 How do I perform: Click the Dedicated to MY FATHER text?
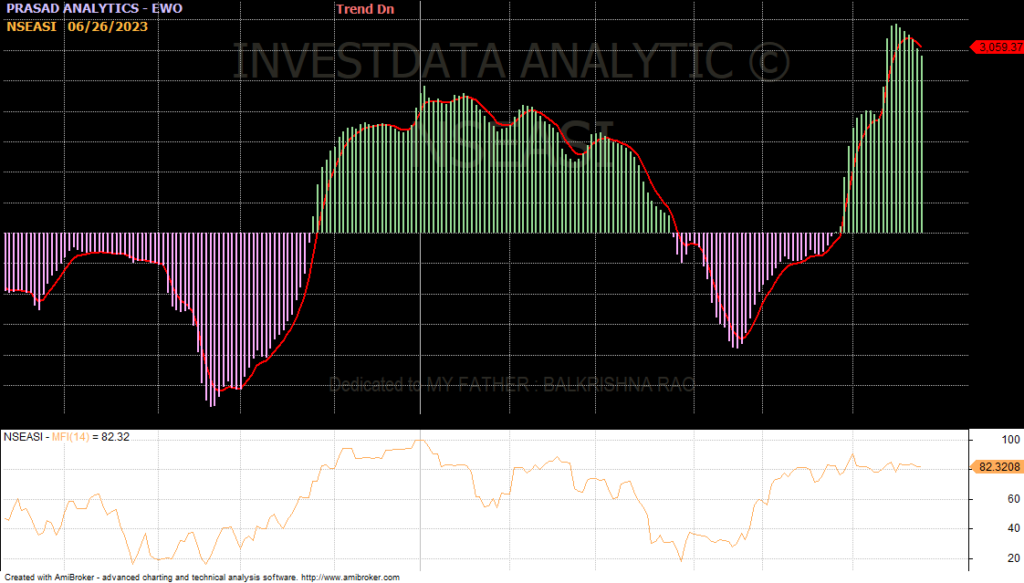510,384
